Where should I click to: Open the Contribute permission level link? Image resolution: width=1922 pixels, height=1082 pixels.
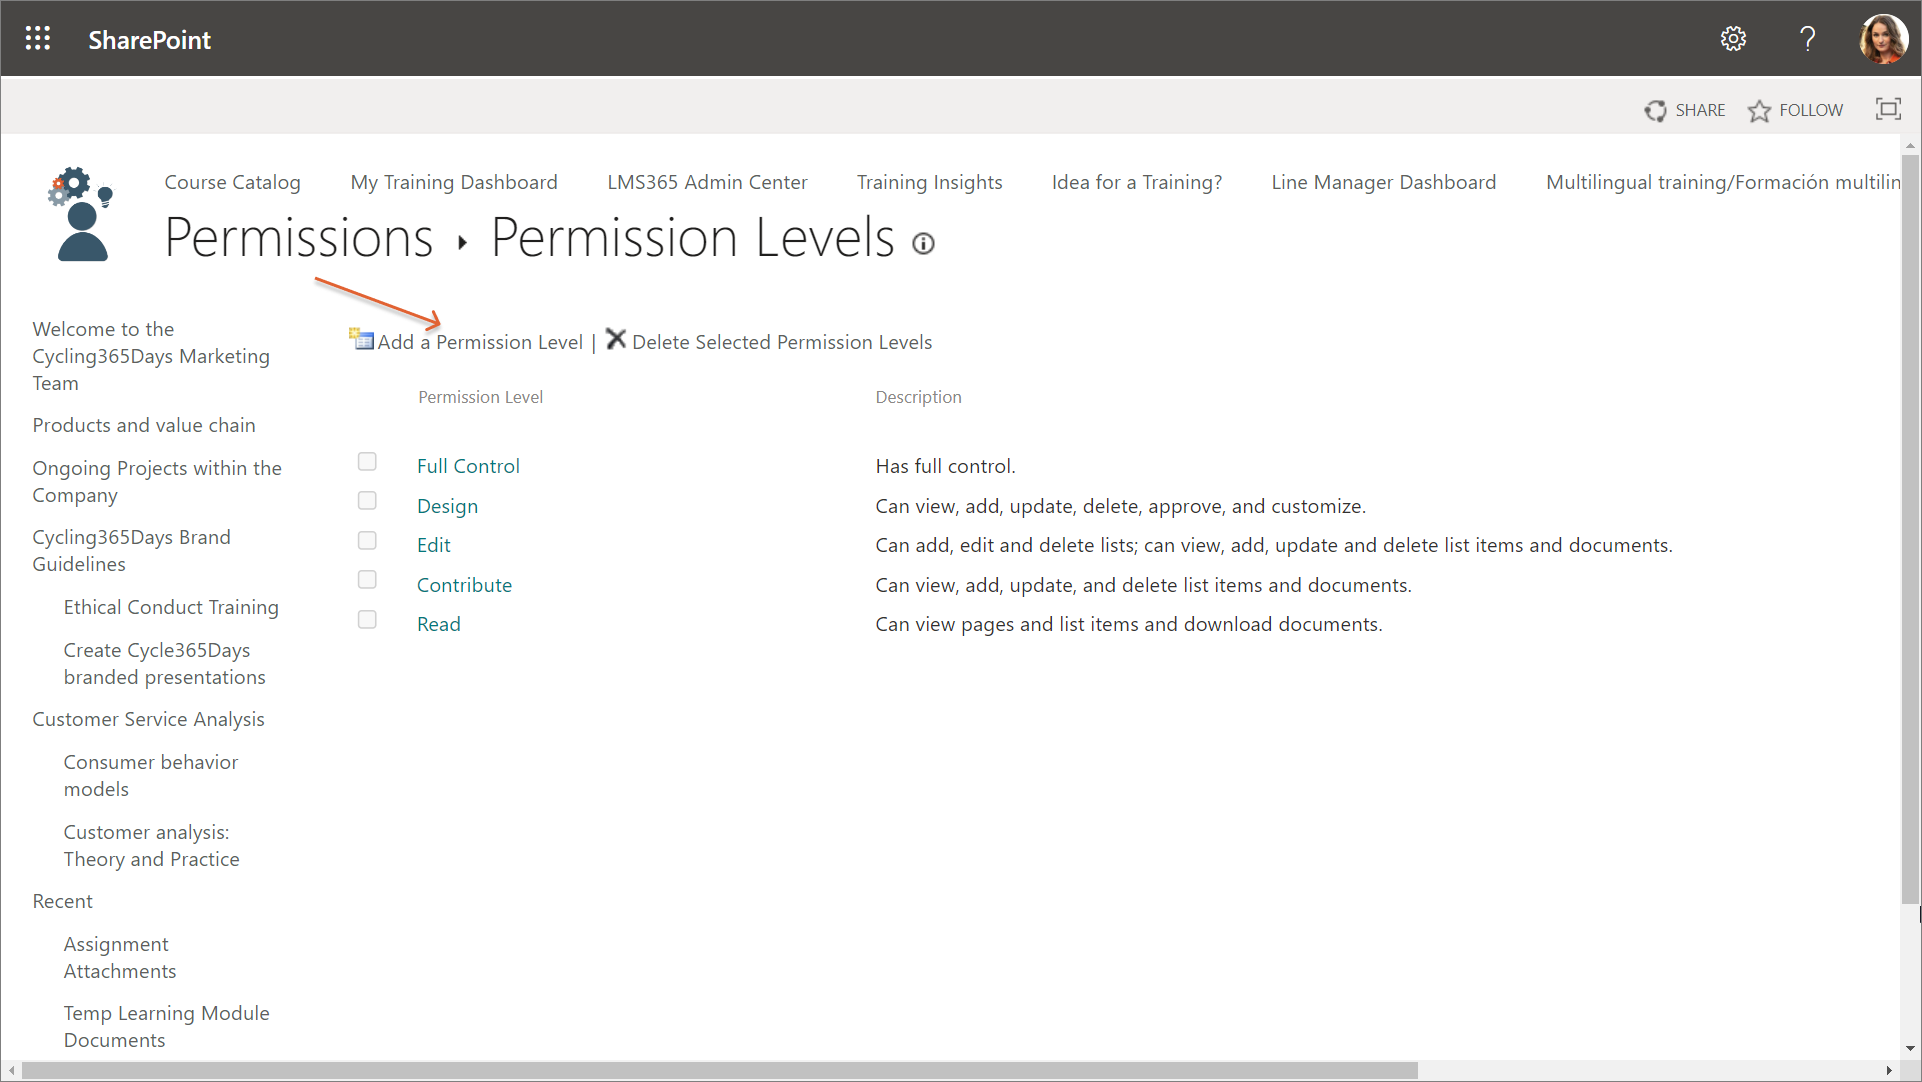[x=464, y=585]
